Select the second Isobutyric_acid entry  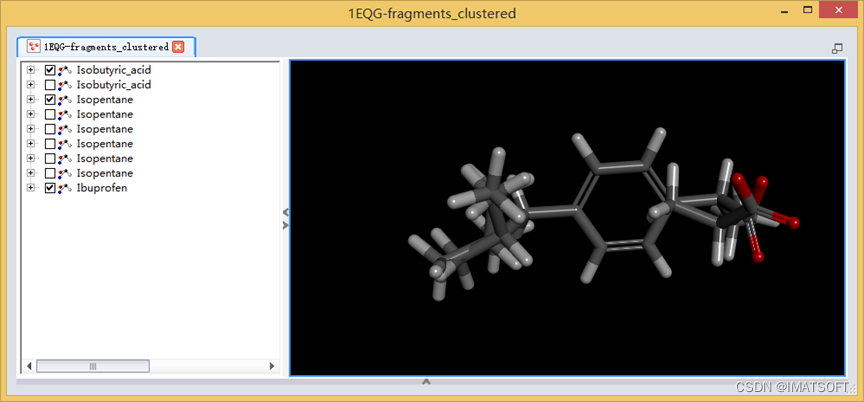point(114,85)
